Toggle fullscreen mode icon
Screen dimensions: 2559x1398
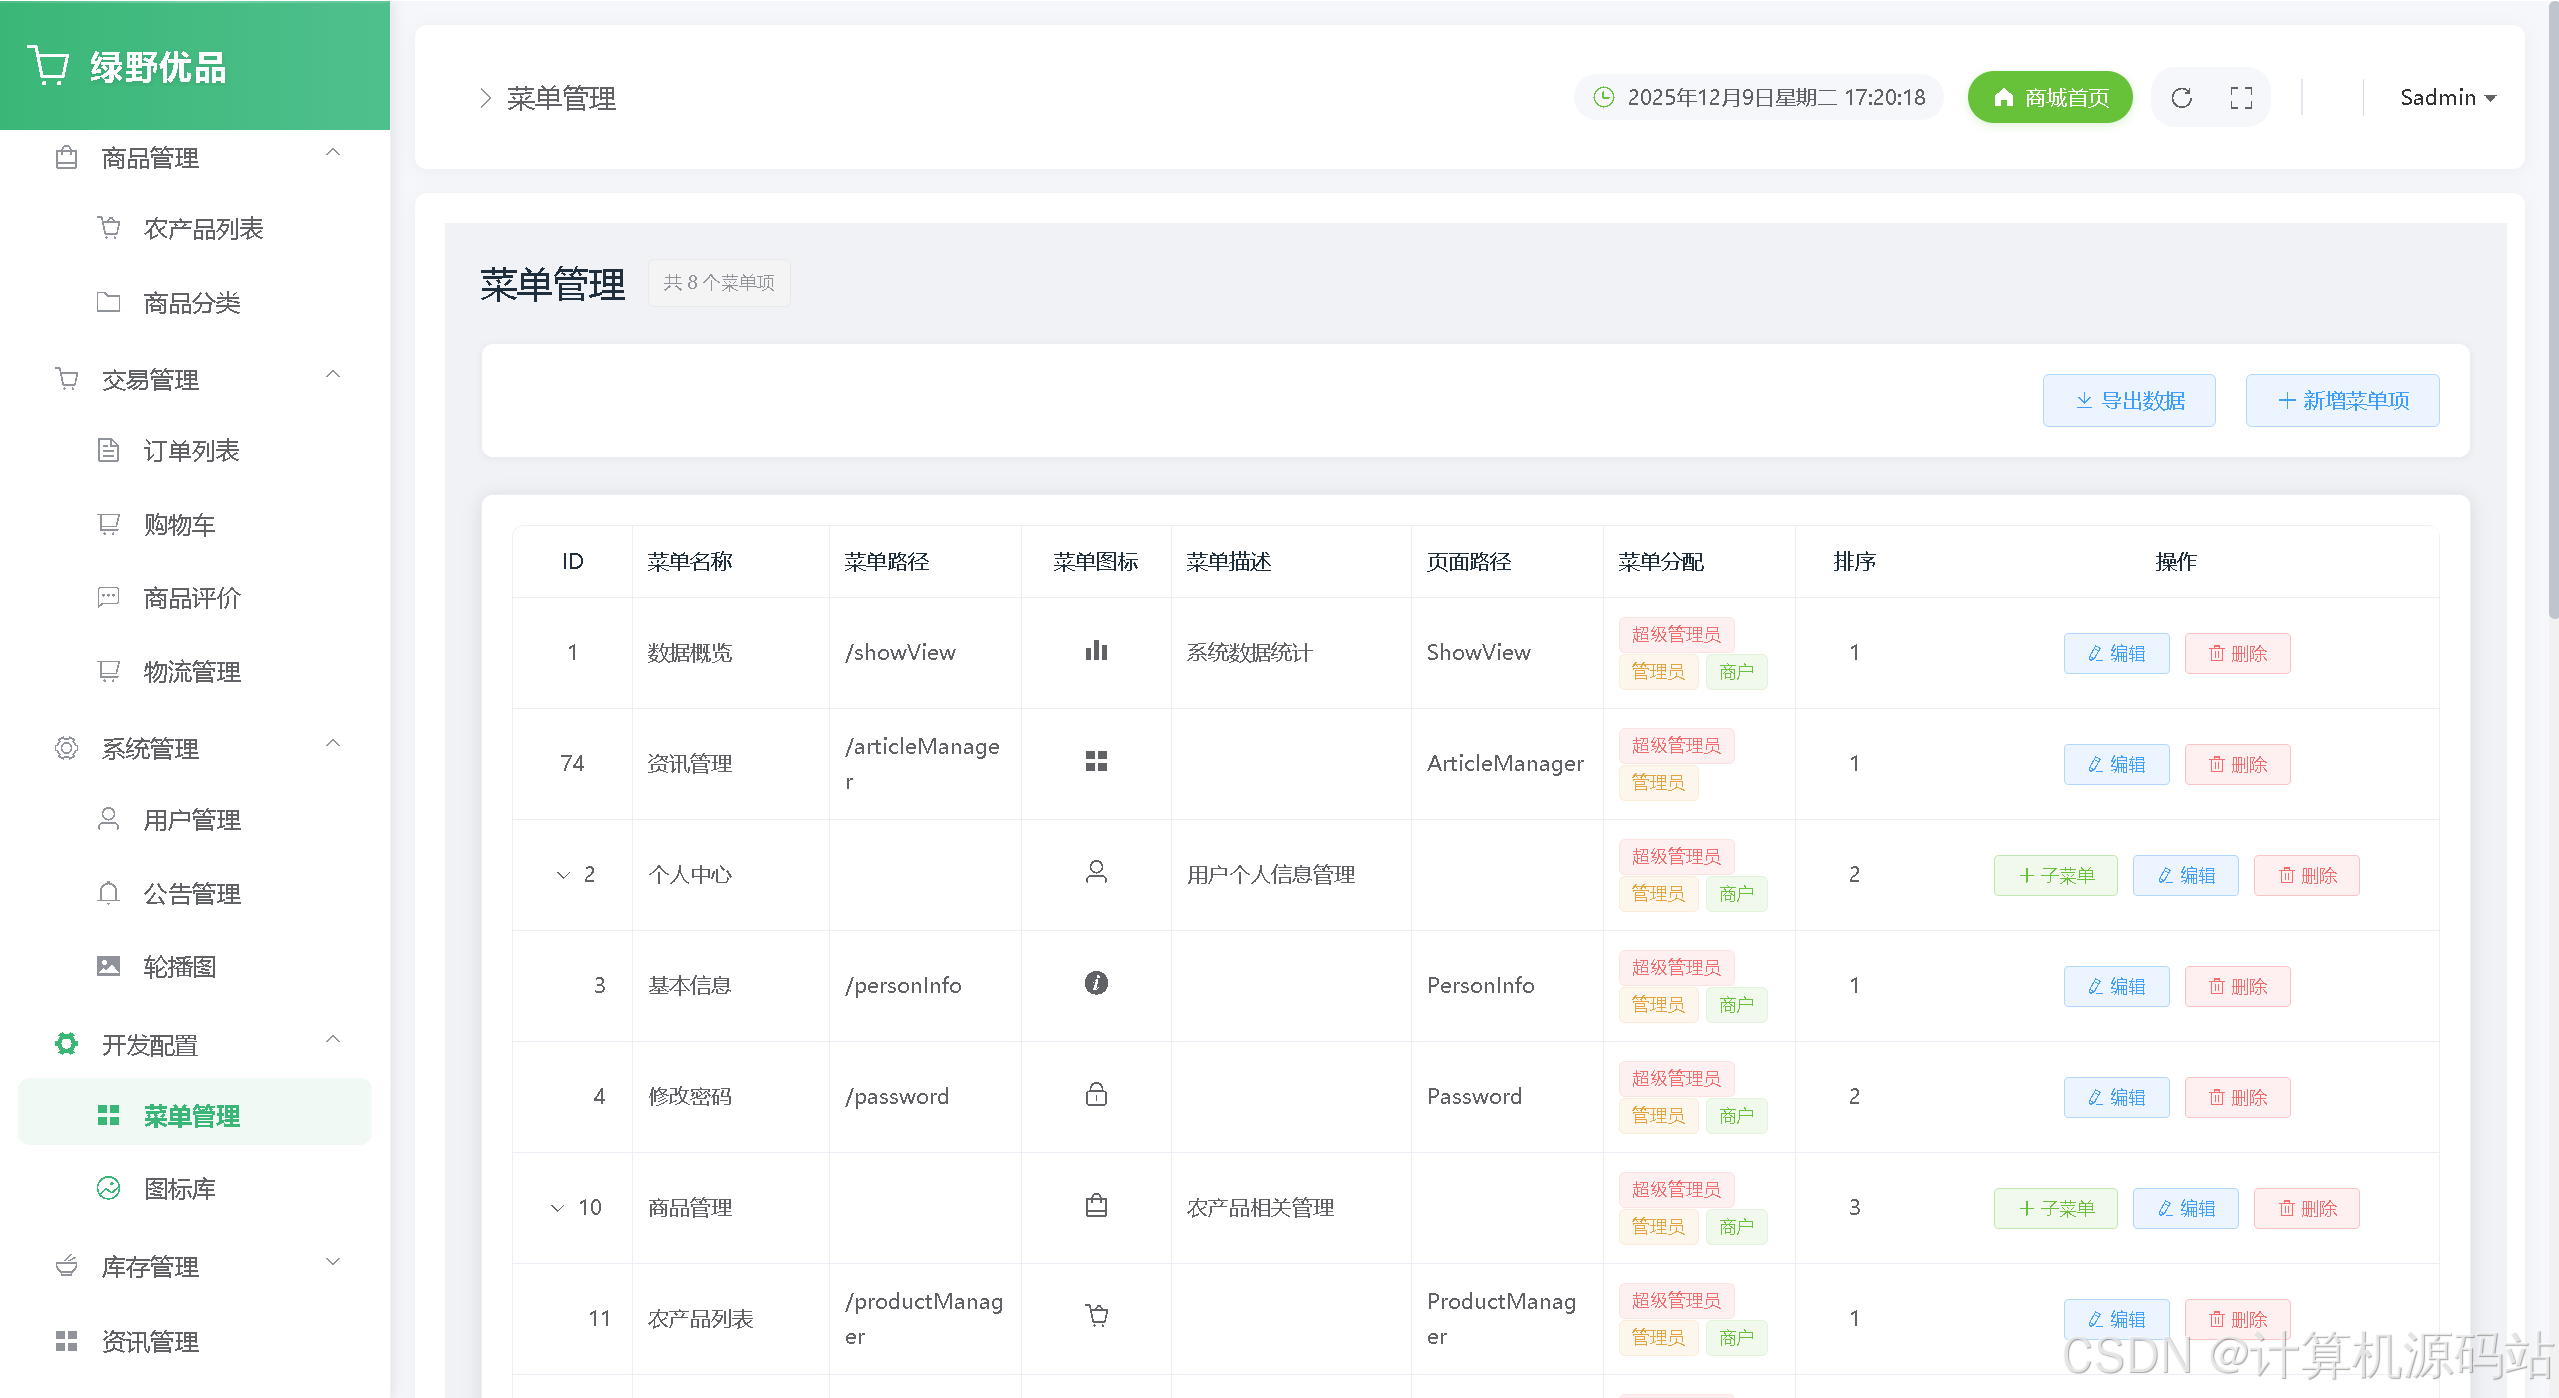[x=2241, y=98]
